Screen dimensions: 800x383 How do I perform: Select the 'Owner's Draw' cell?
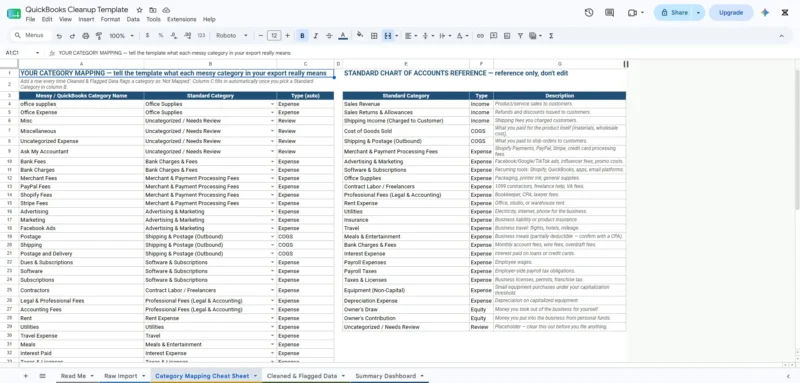(x=406, y=310)
